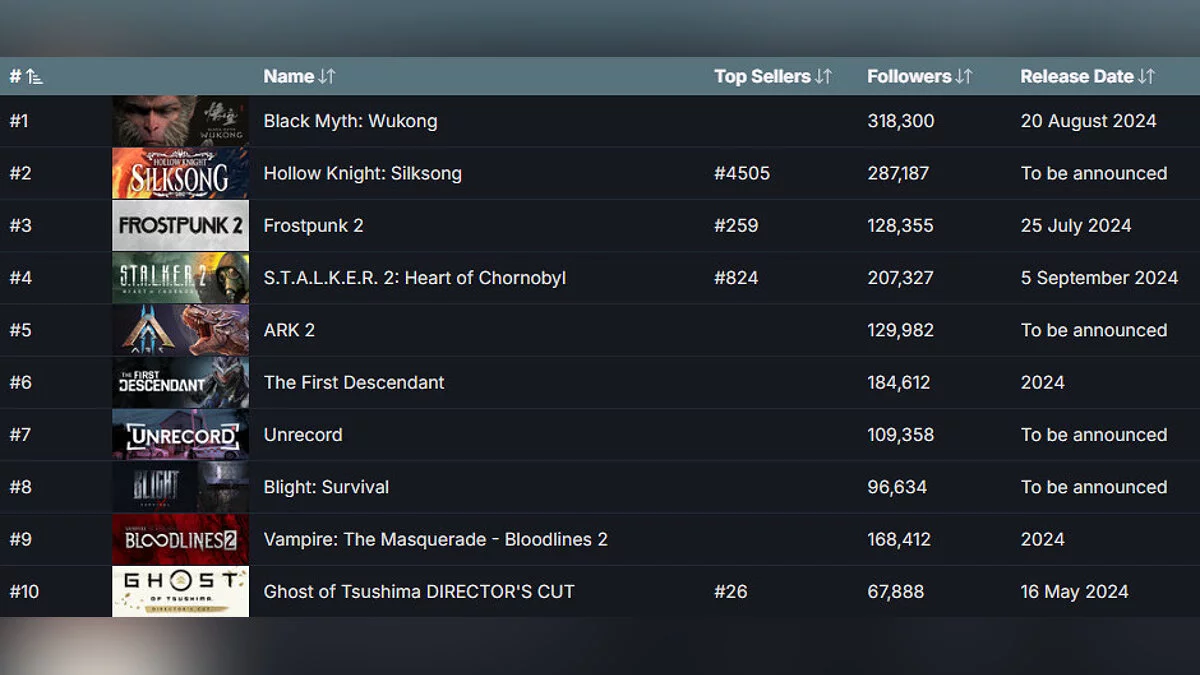Viewport: 1200px width, 675px height.
Task: Select Silksong's To be announced date
Action: (x=1094, y=173)
